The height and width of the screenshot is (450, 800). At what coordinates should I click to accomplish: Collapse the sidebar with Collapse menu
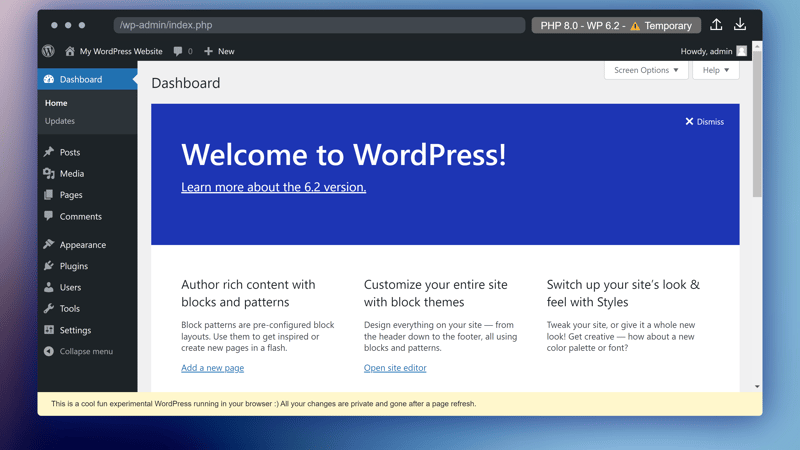point(78,351)
